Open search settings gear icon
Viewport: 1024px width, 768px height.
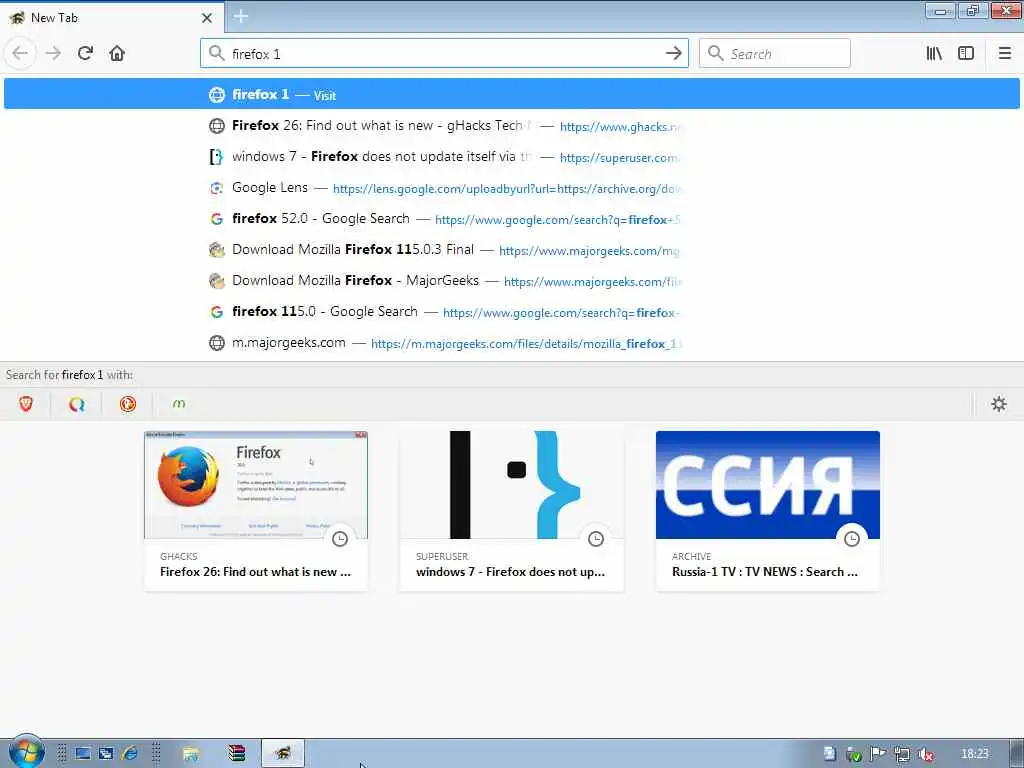click(x=999, y=404)
